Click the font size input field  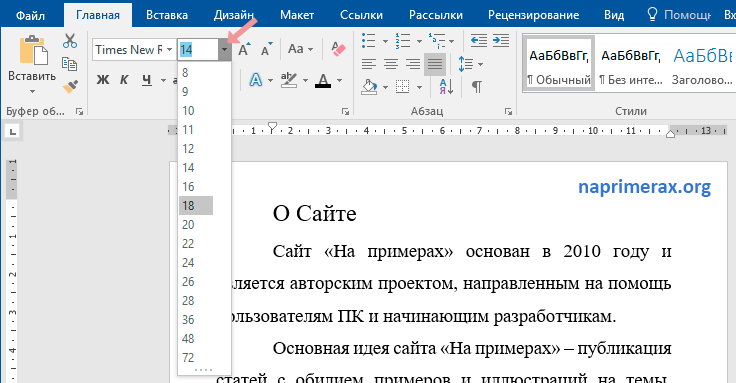(x=198, y=49)
